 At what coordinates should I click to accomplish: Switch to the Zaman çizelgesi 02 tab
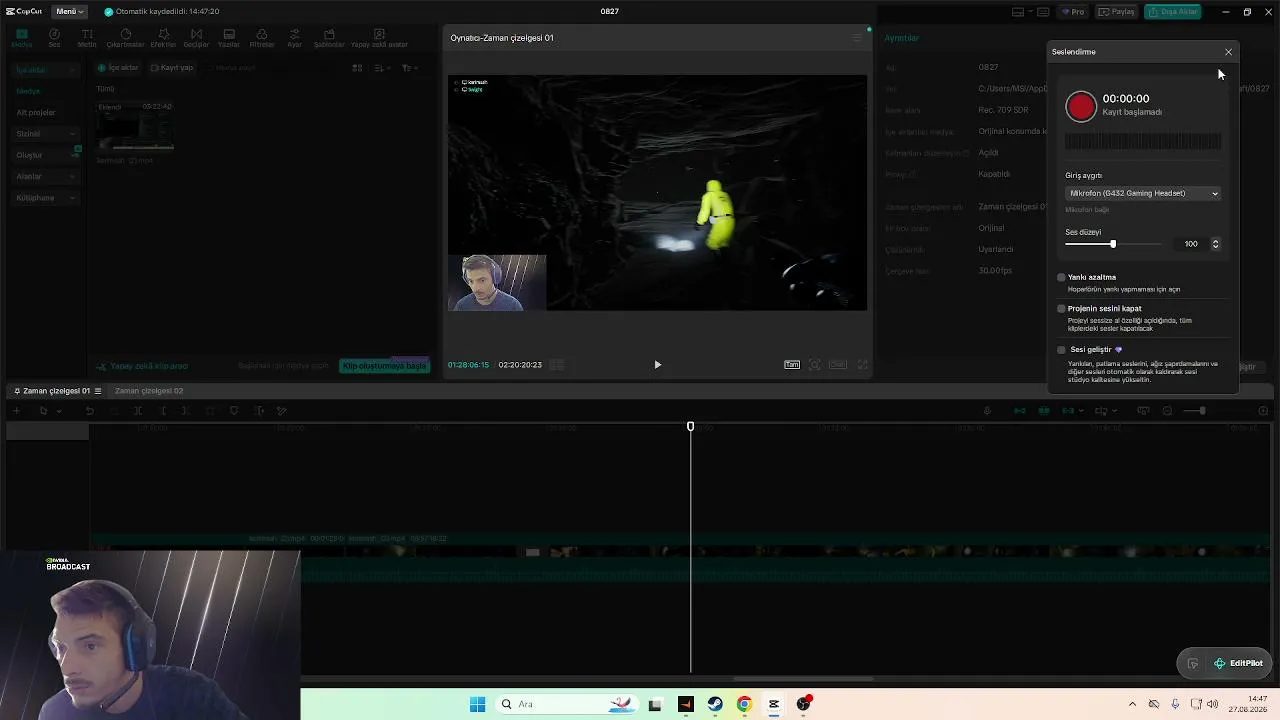click(149, 391)
